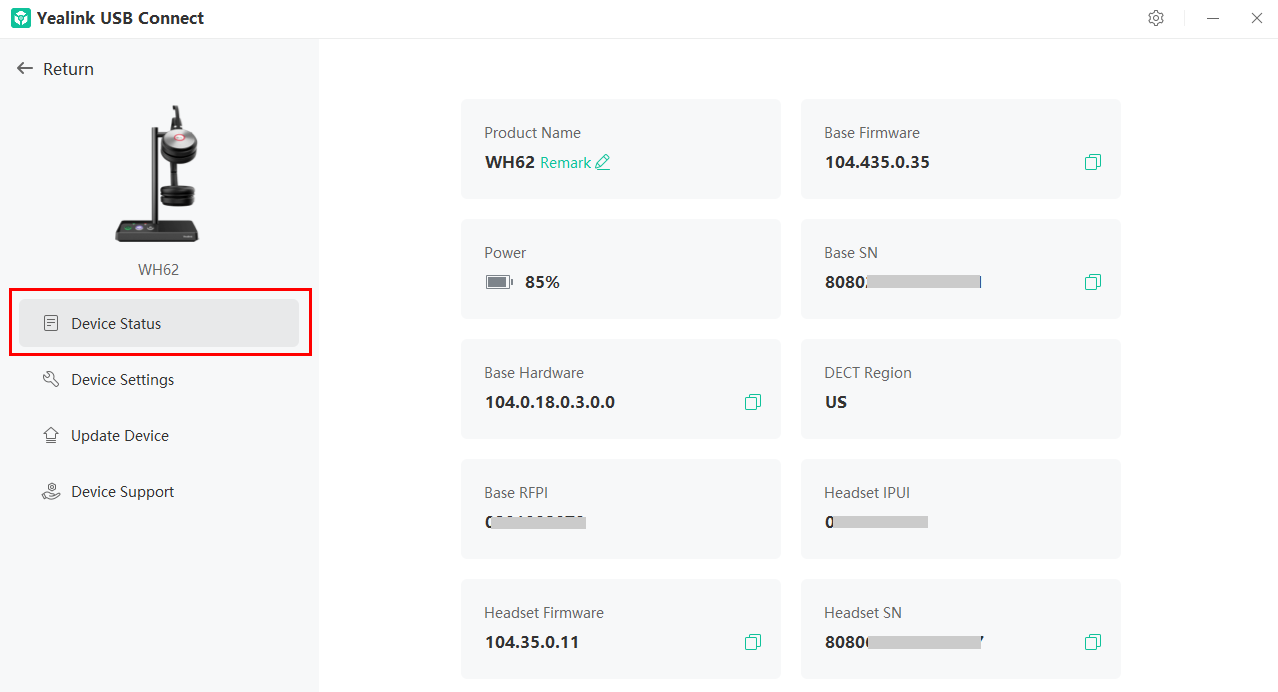Click the Headset SN label
The height and width of the screenshot is (692, 1278).
click(x=863, y=612)
